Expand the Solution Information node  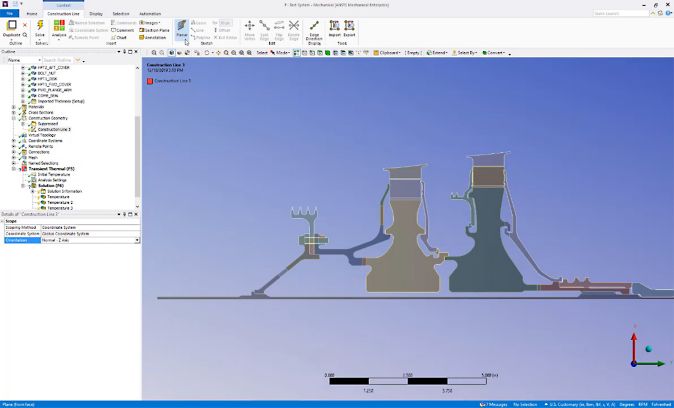tap(32, 191)
